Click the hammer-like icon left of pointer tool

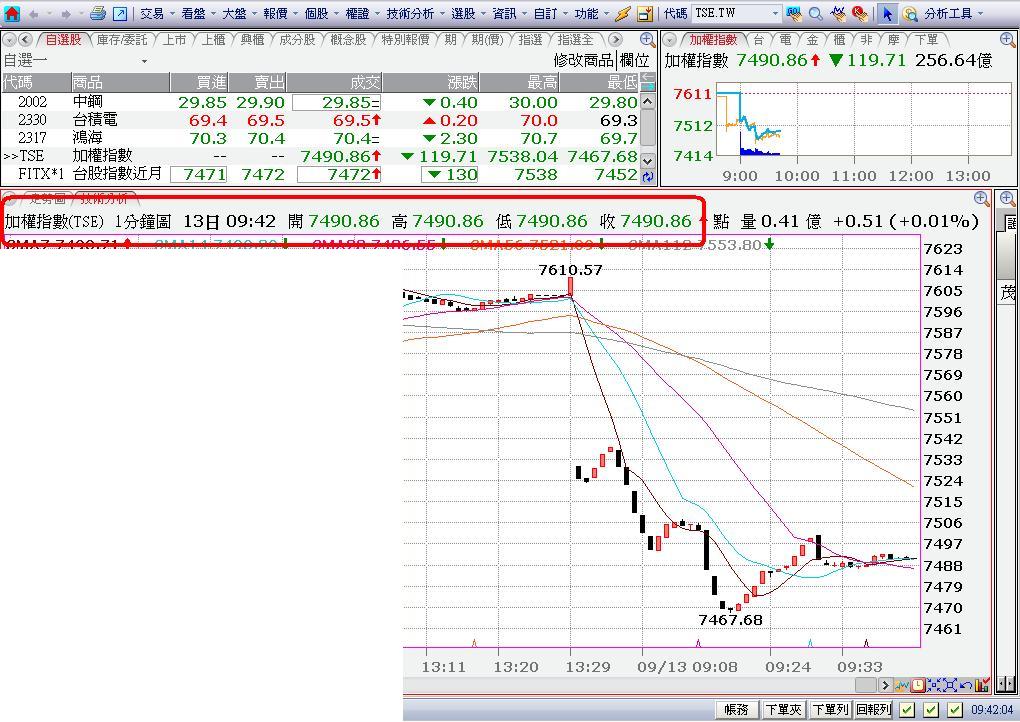tap(860, 13)
